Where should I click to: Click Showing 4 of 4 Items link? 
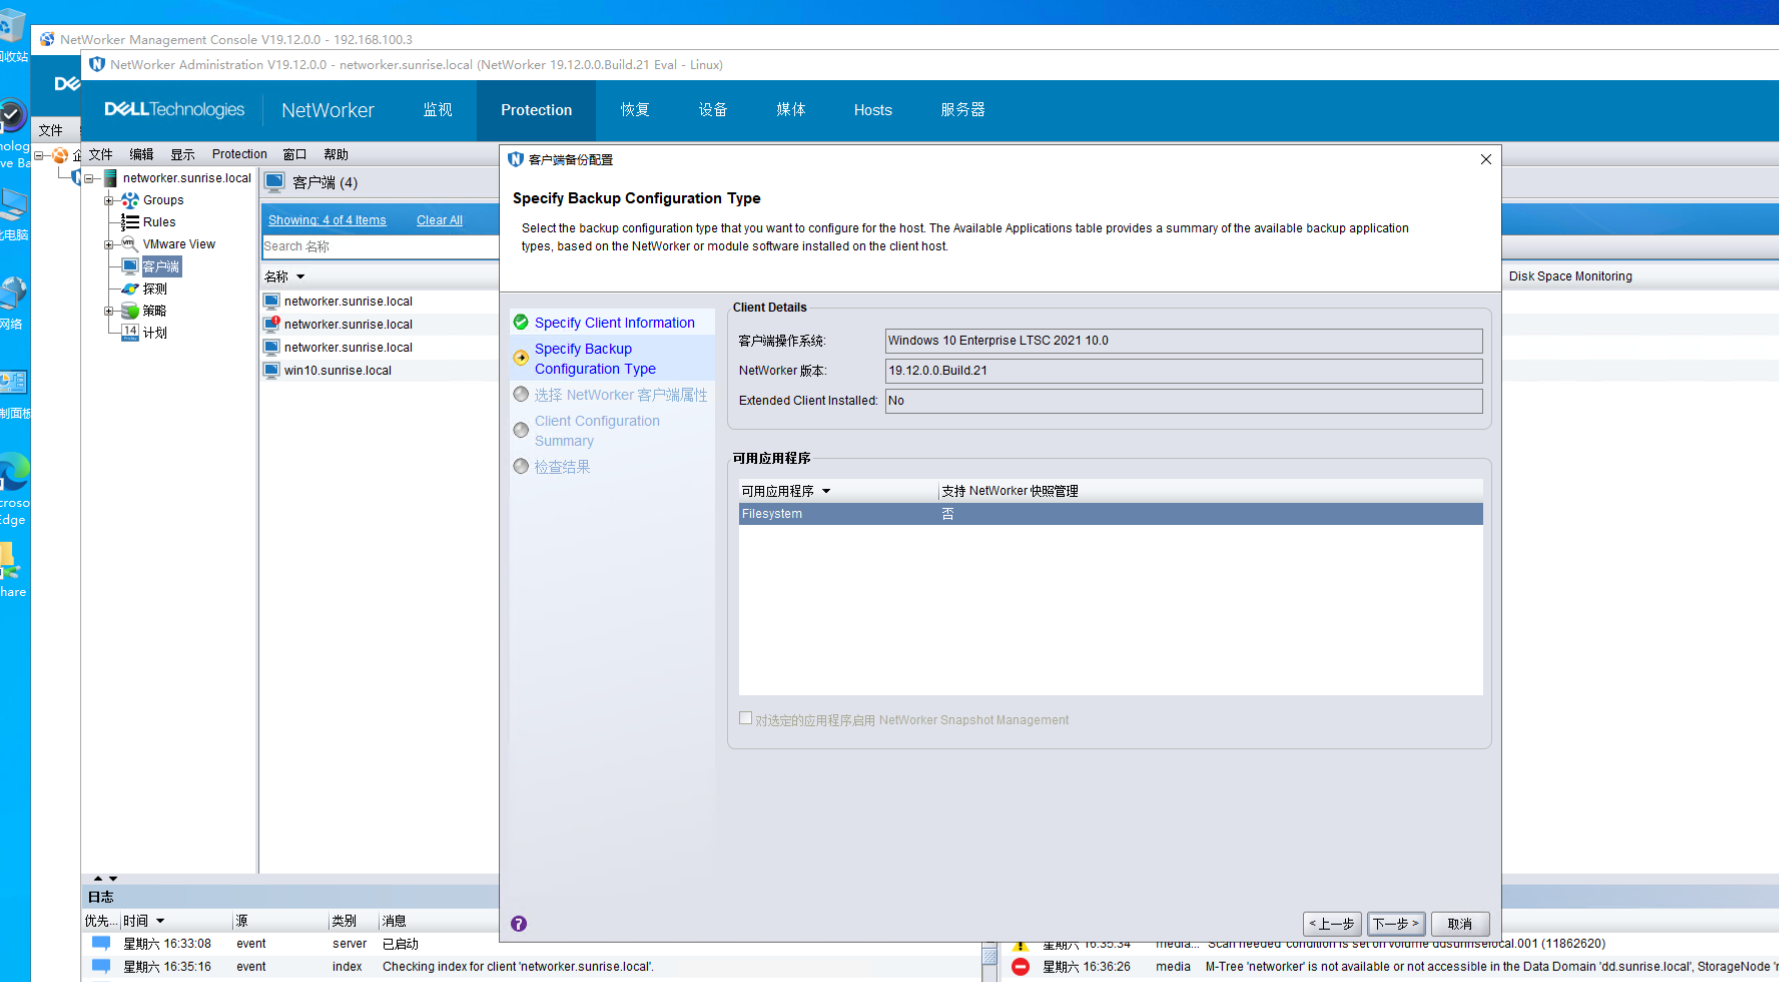327,220
